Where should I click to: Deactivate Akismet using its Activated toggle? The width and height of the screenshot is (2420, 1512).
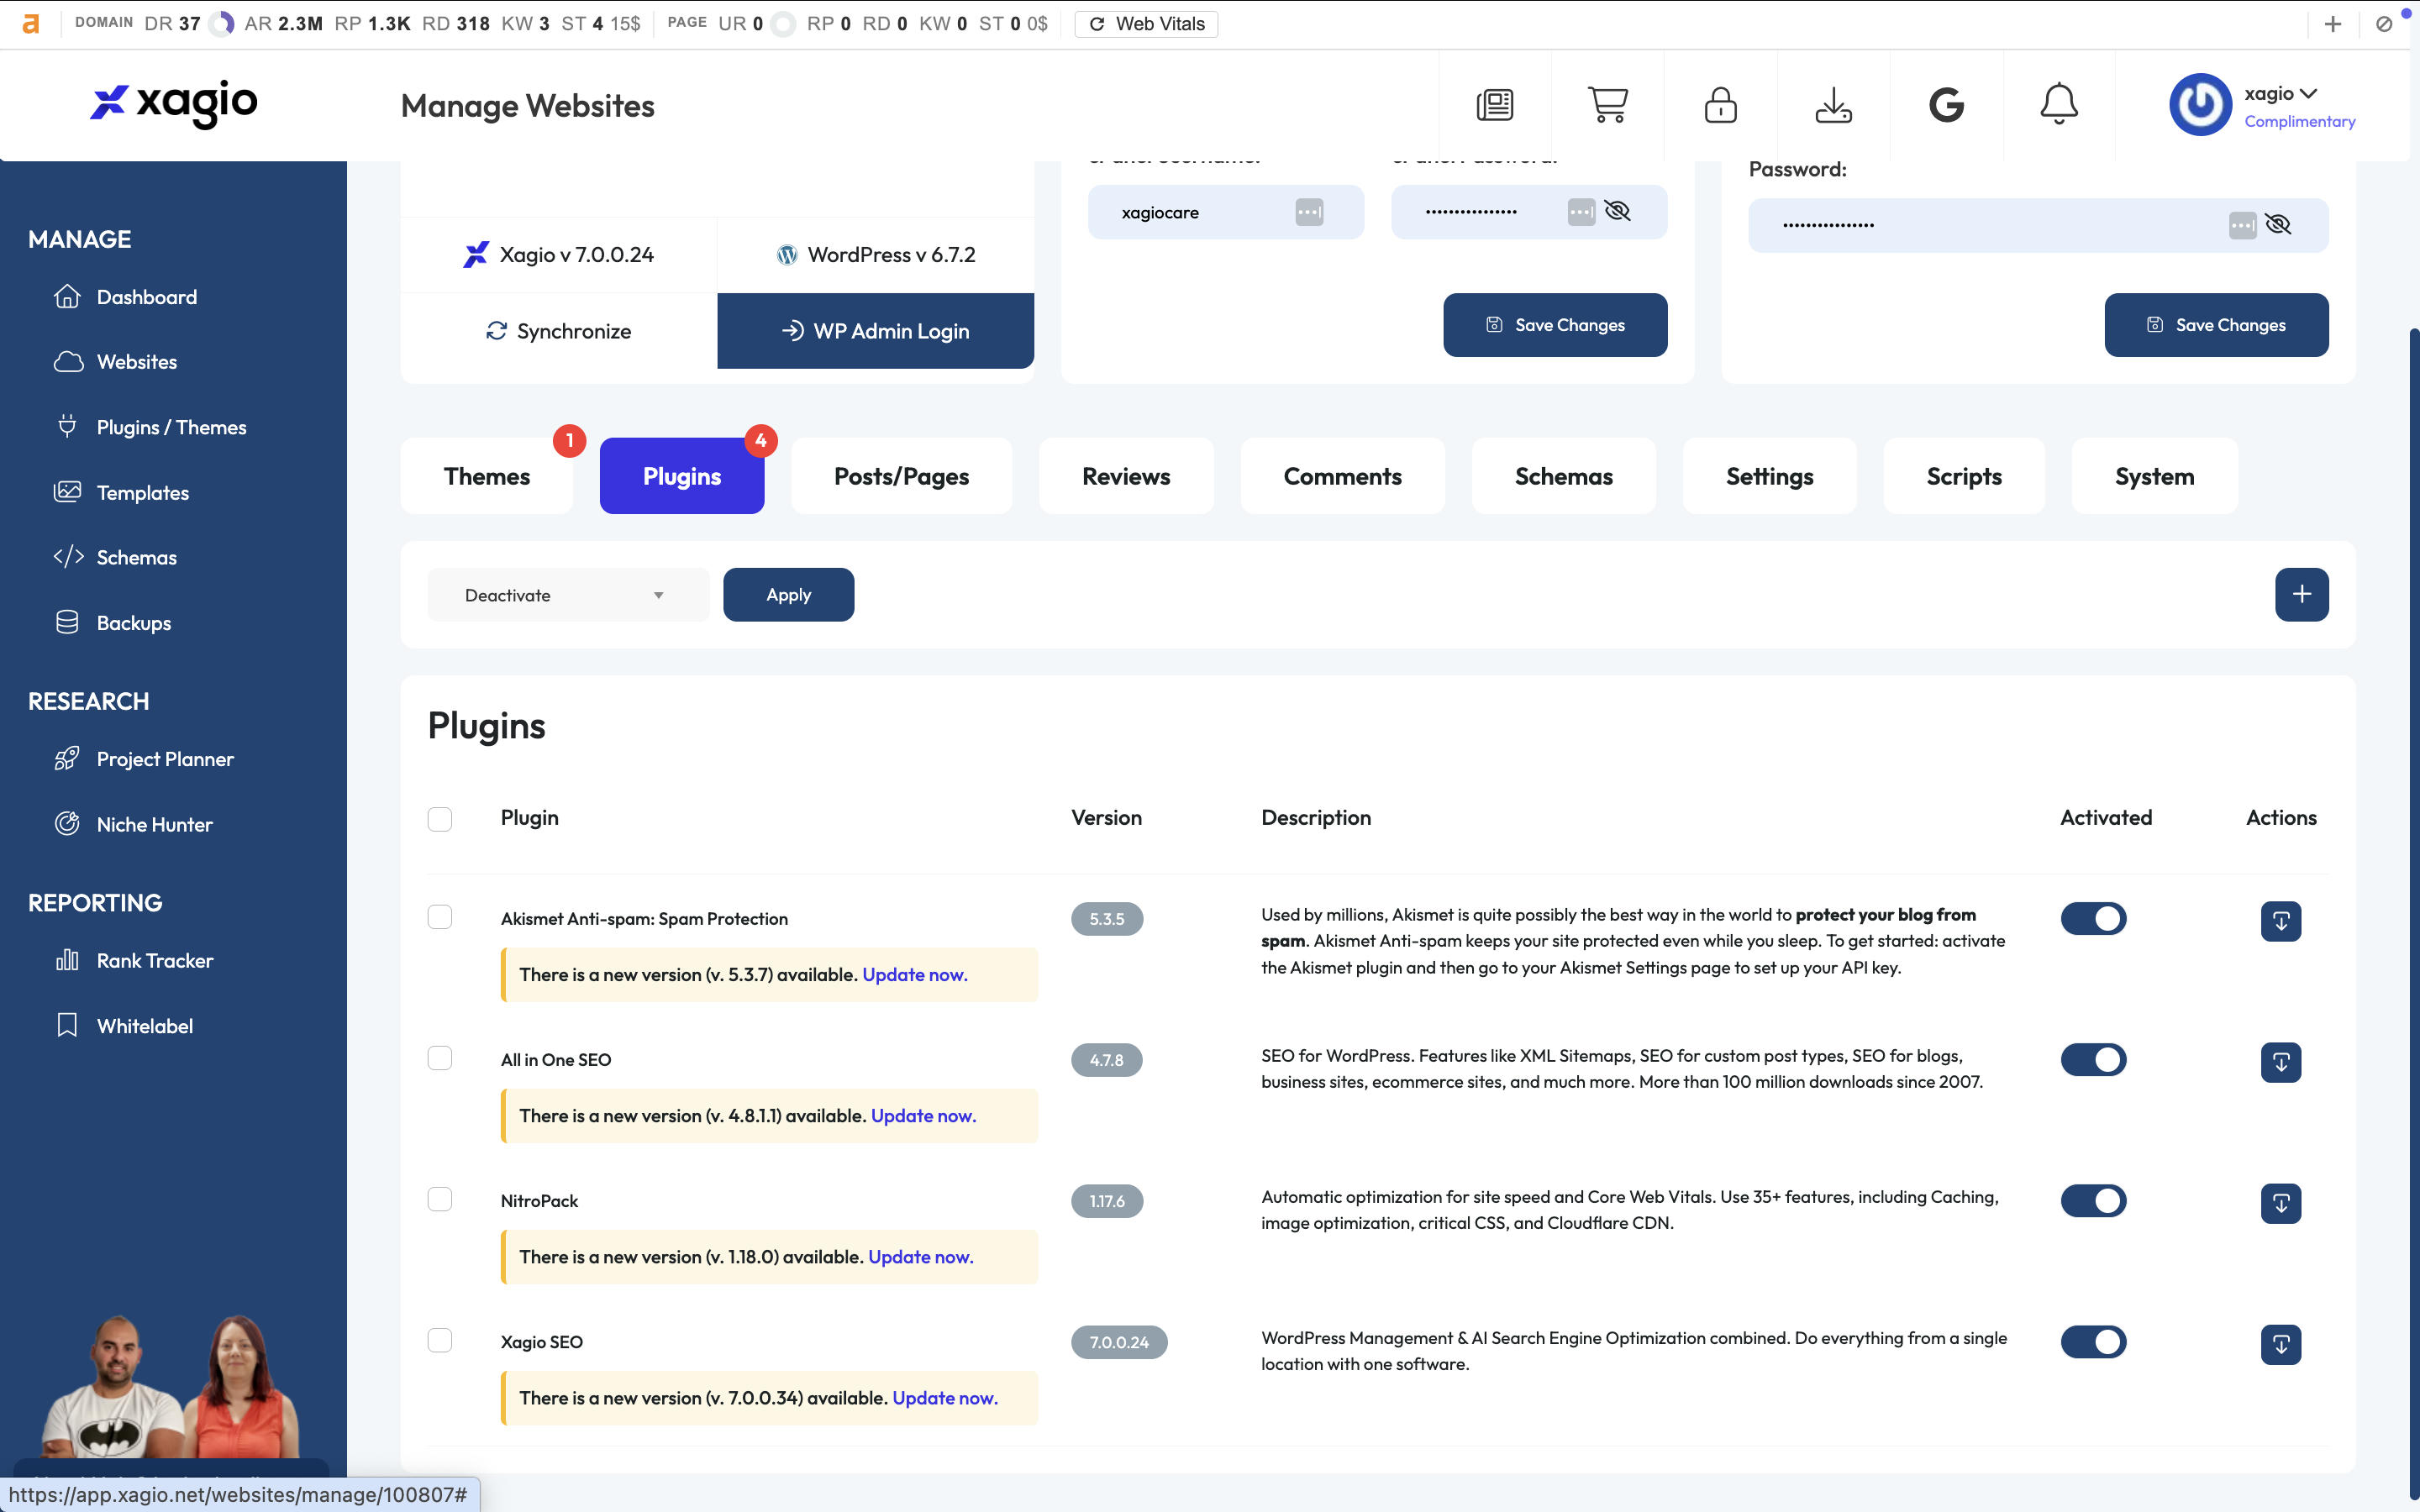[x=2093, y=919]
